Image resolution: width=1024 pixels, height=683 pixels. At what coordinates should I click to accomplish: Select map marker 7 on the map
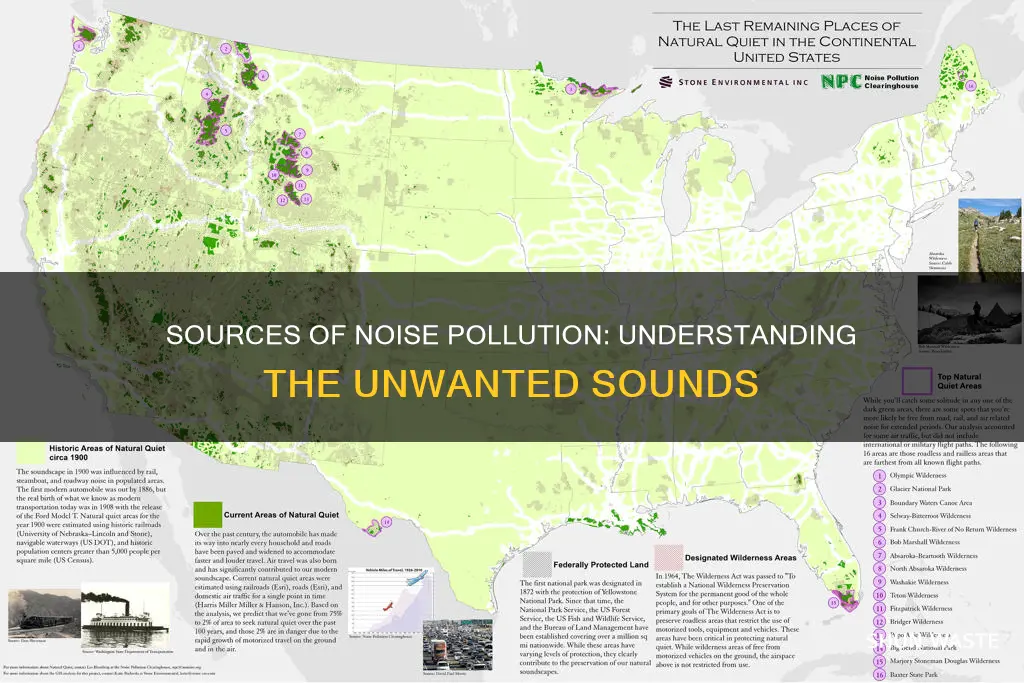click(300, 133)
